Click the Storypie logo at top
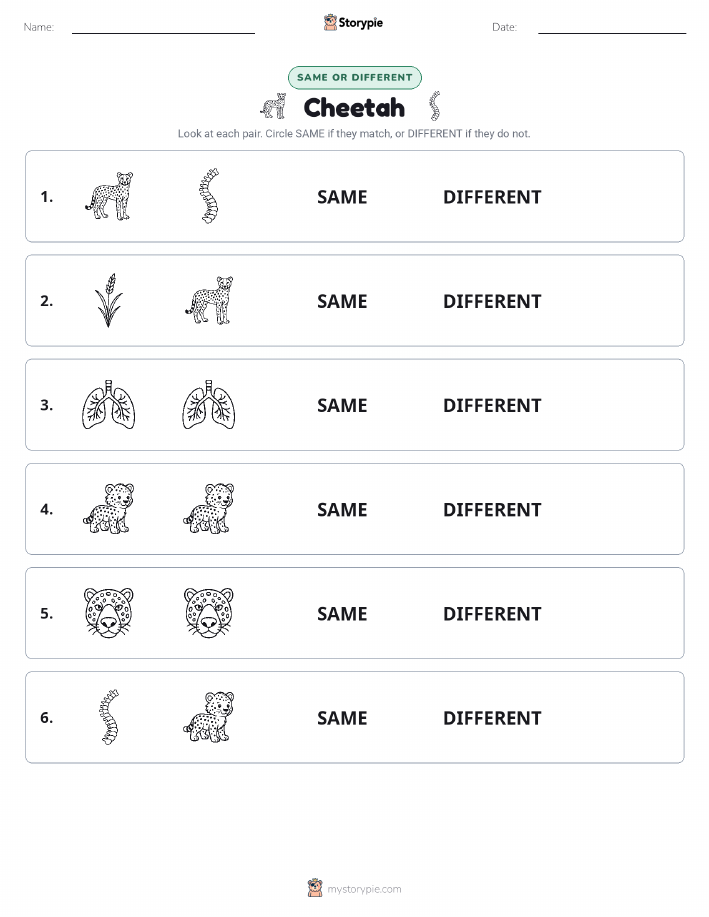Image resolution: width=709 pixels, height=917 pixels. click(353, 23)
